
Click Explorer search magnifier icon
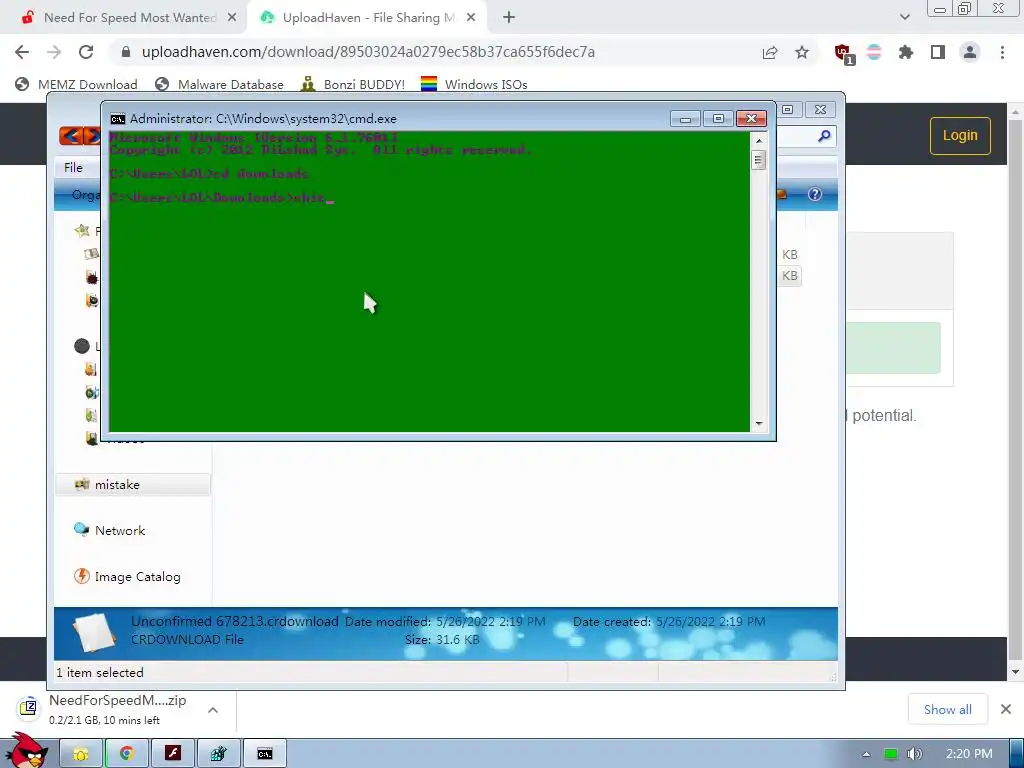click(824, 136)
